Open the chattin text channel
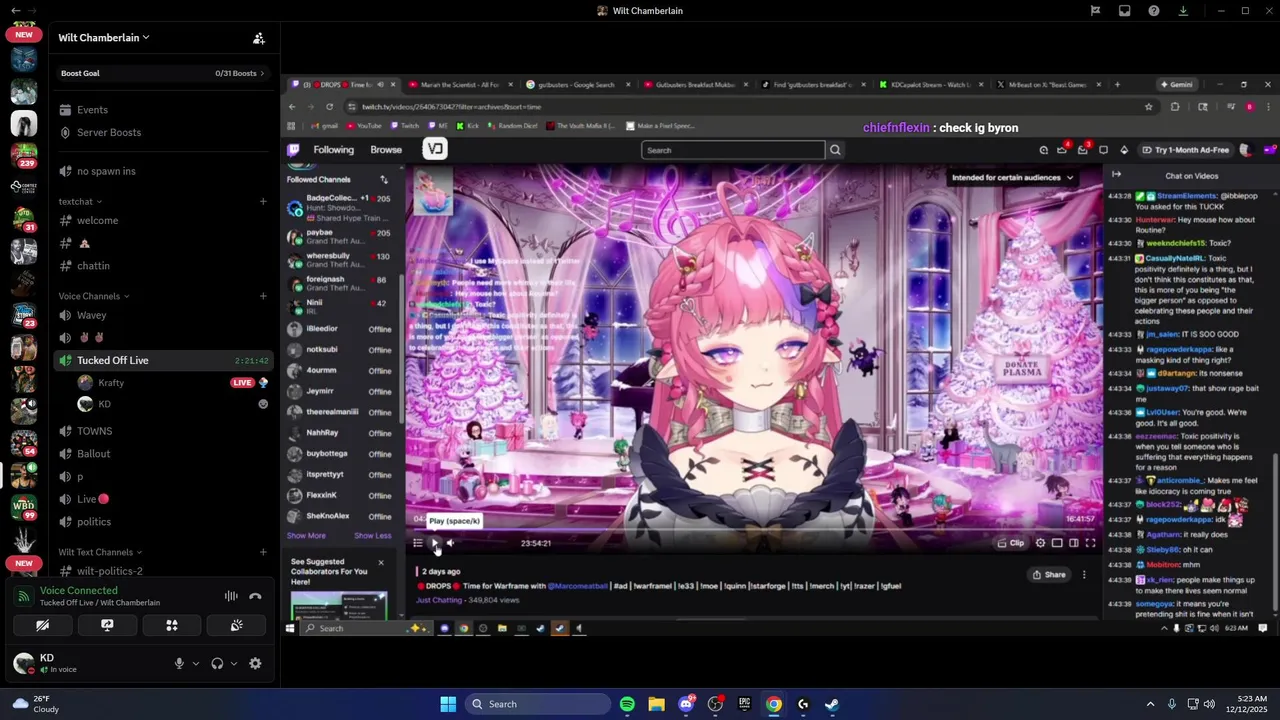The image size is (1280, 720). (163, 266)
